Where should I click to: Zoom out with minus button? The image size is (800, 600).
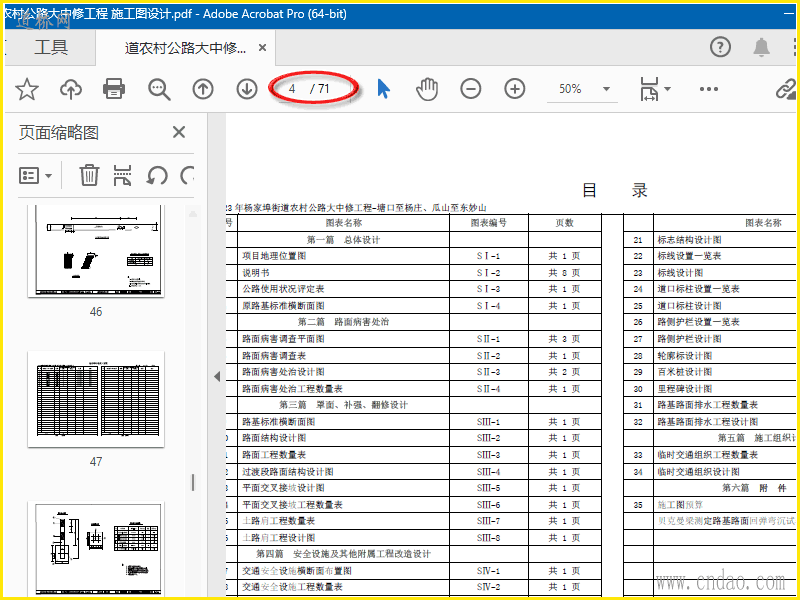click(x=471, y=89)
